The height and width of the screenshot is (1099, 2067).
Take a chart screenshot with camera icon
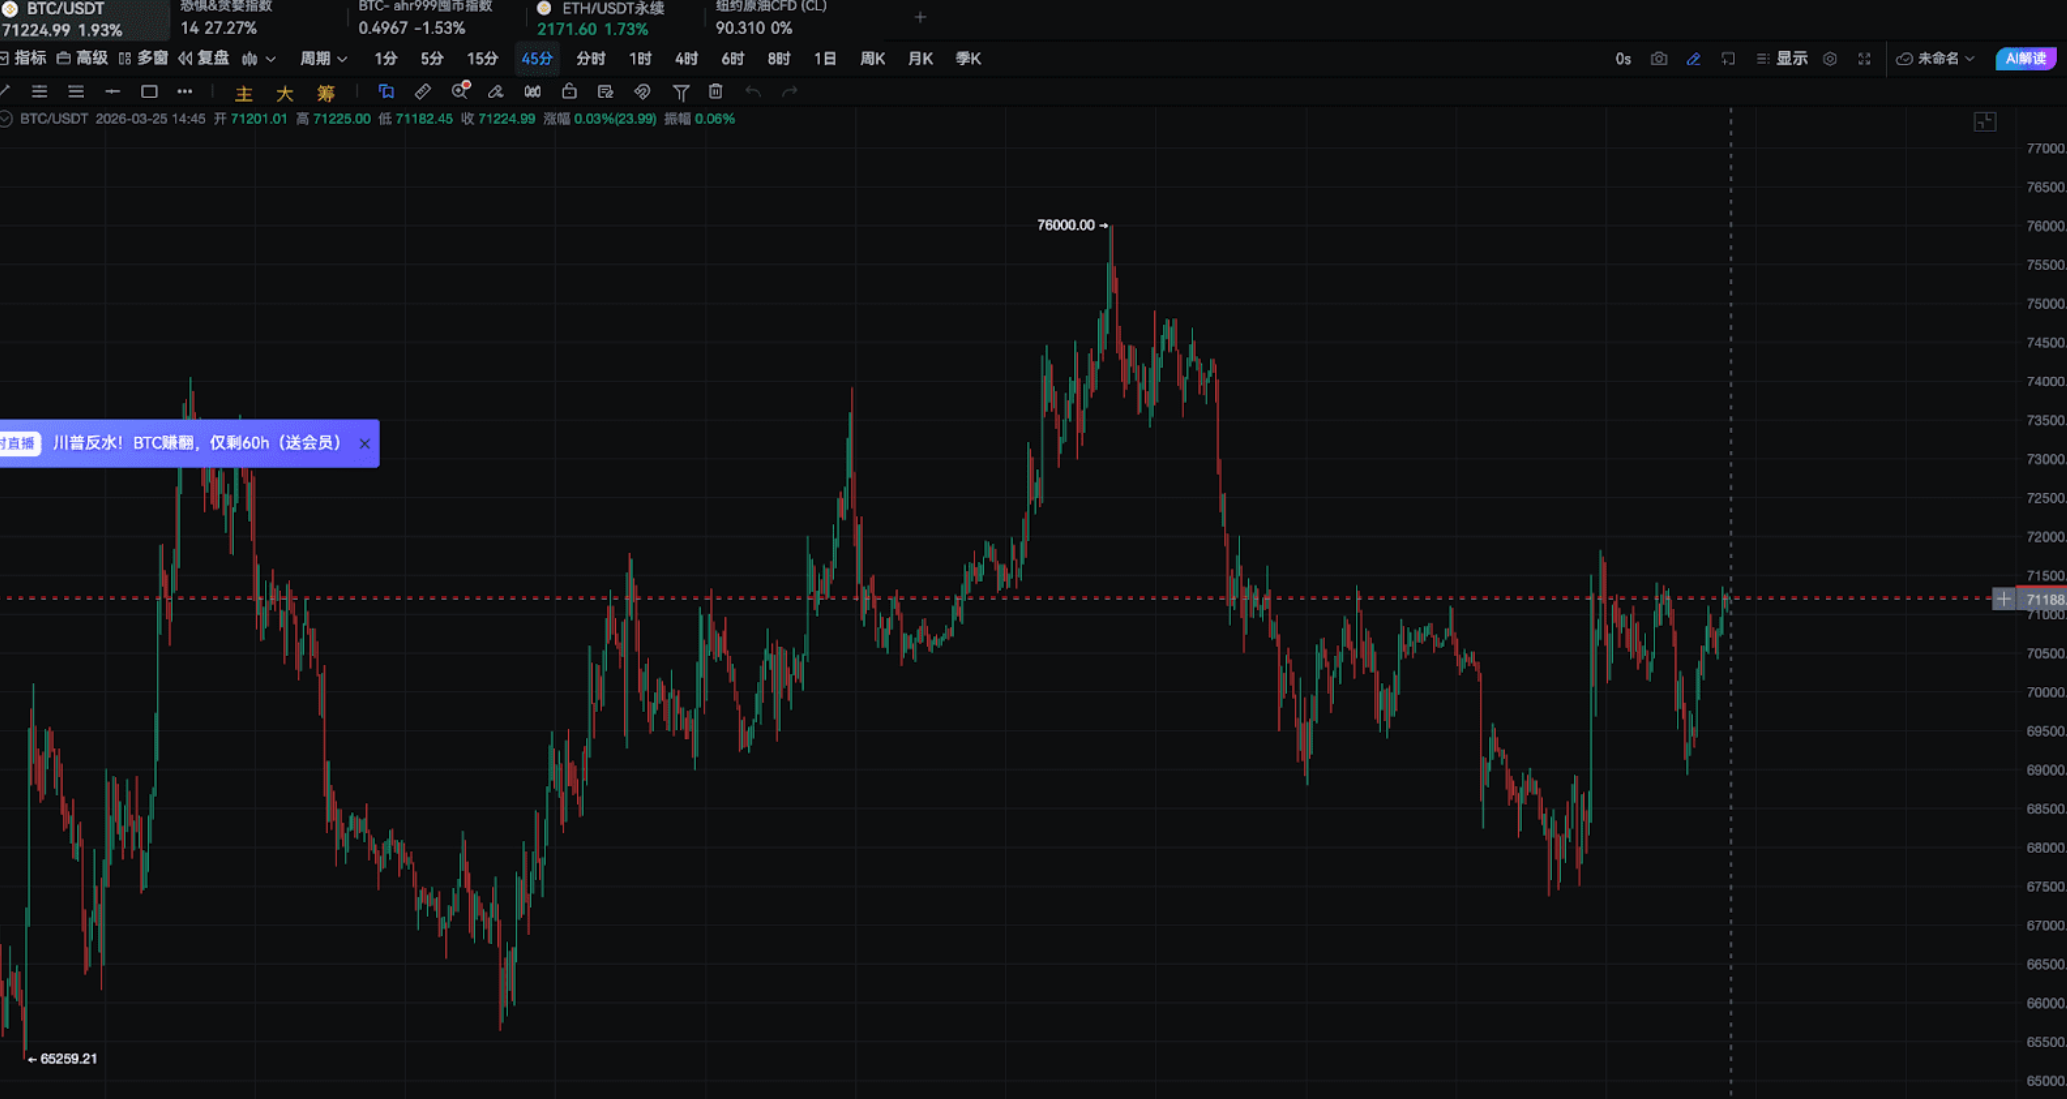[x=1658, y=59]
